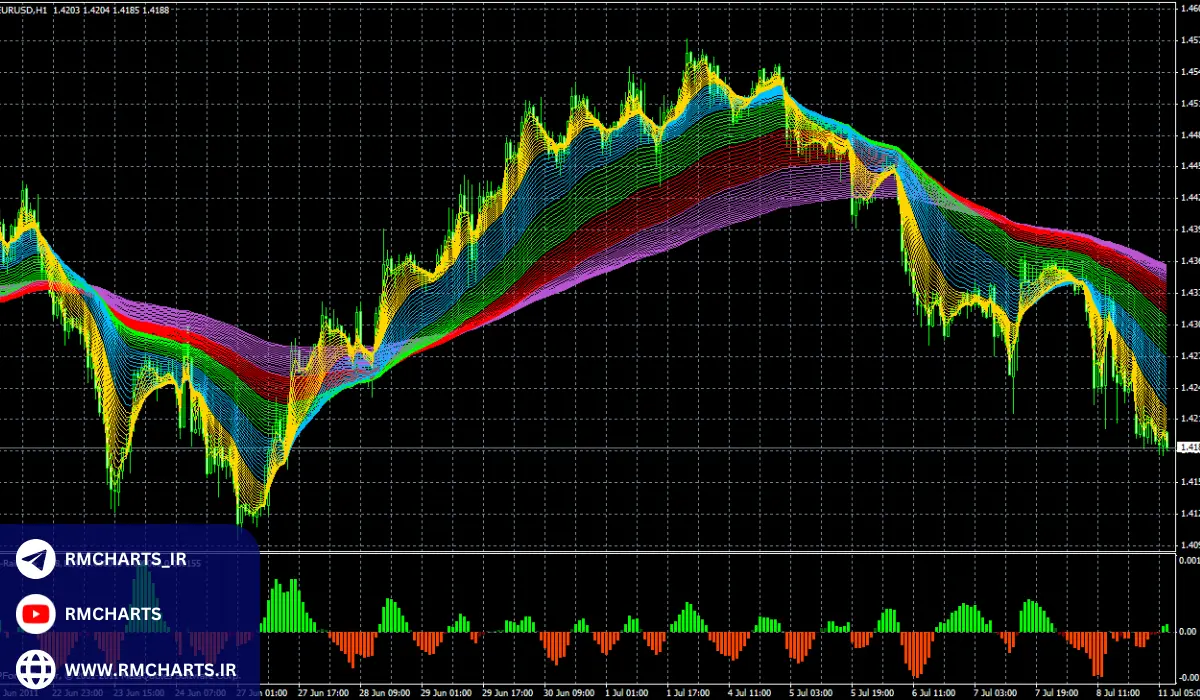
Task: Click the 27 Jun 17:00 time axis label
Action: [322, 692]
